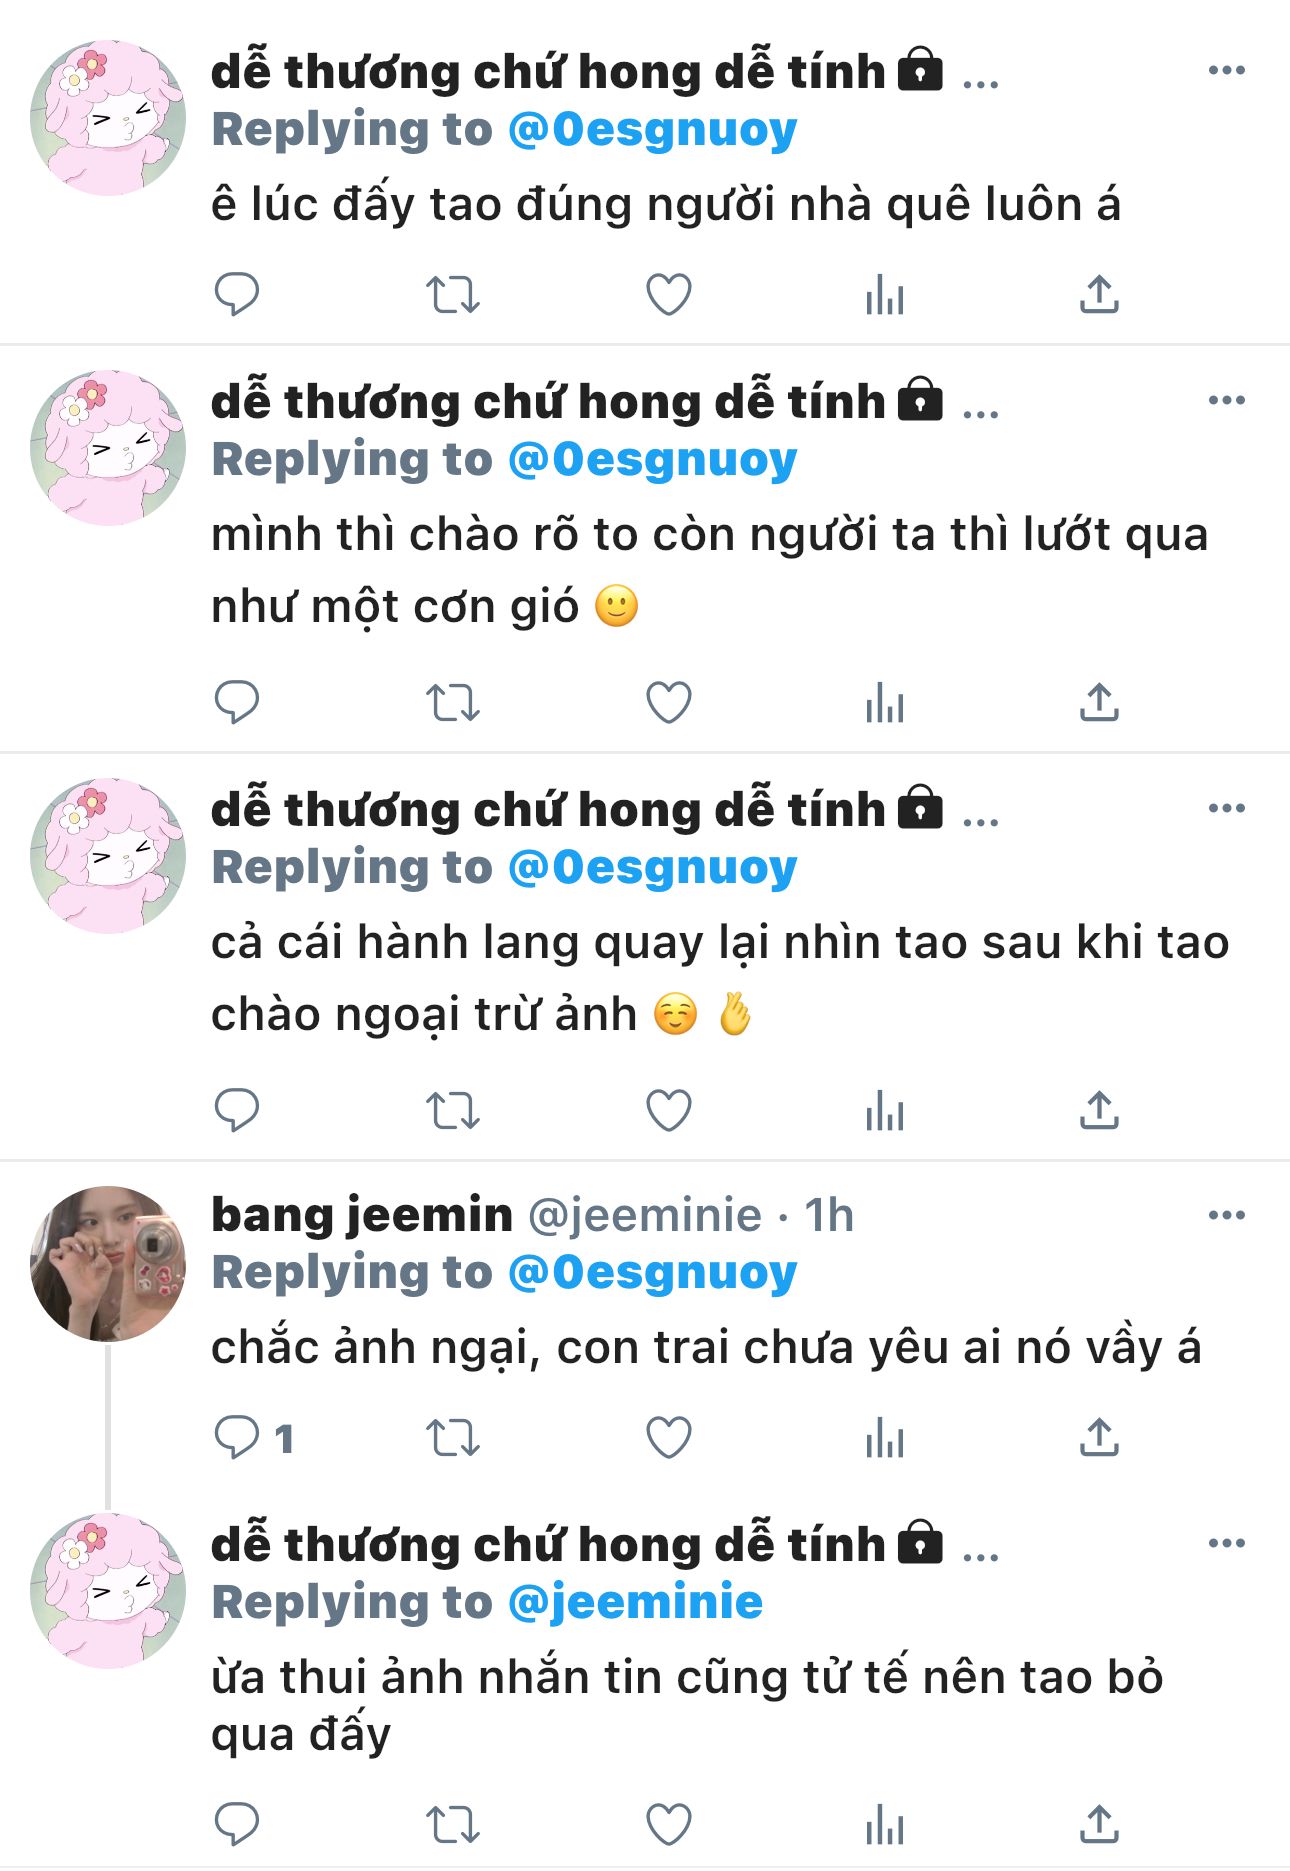
Task: Open more options on the "cả cái hành lang" tweet
Action: 1227,808
